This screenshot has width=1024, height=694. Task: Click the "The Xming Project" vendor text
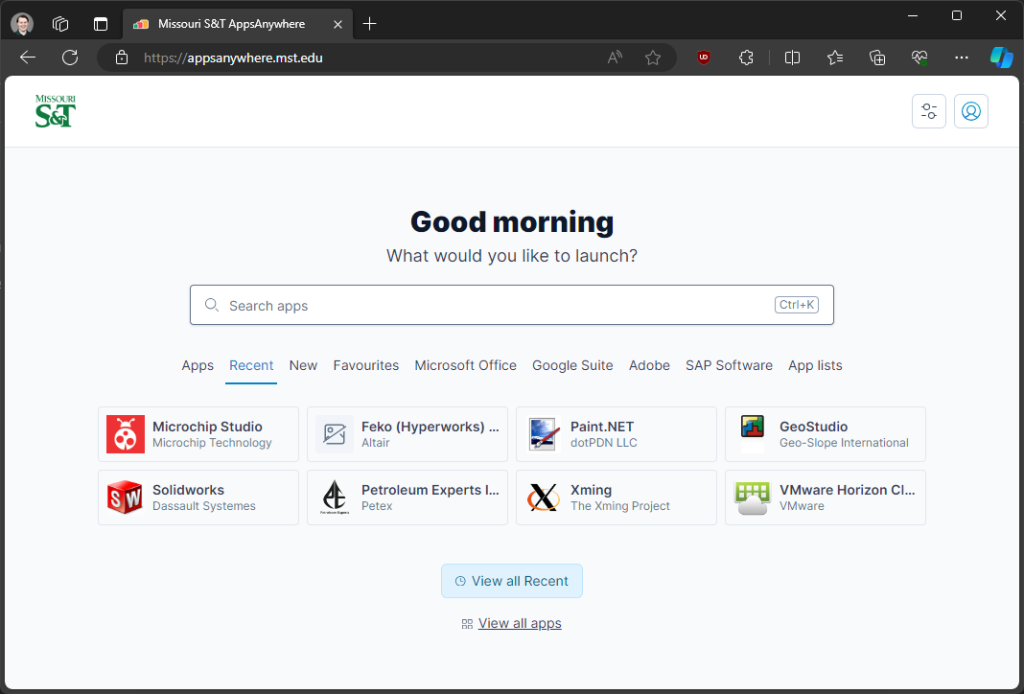pyautogui.click(x=620, y=506)
